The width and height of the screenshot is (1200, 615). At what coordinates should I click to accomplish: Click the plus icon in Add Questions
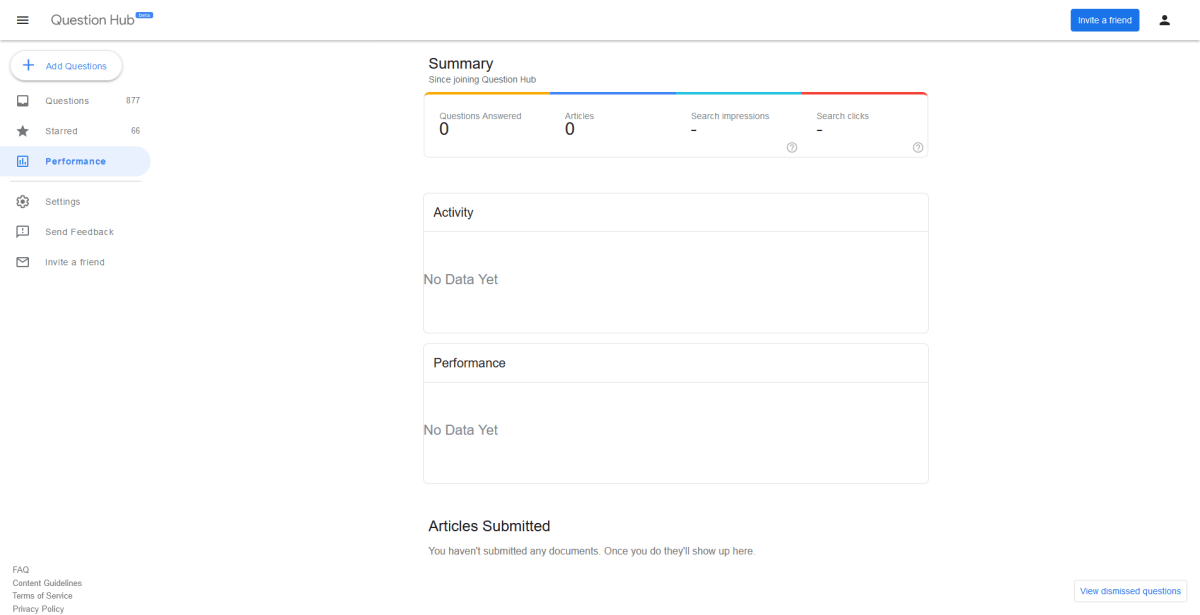[28, 65]
